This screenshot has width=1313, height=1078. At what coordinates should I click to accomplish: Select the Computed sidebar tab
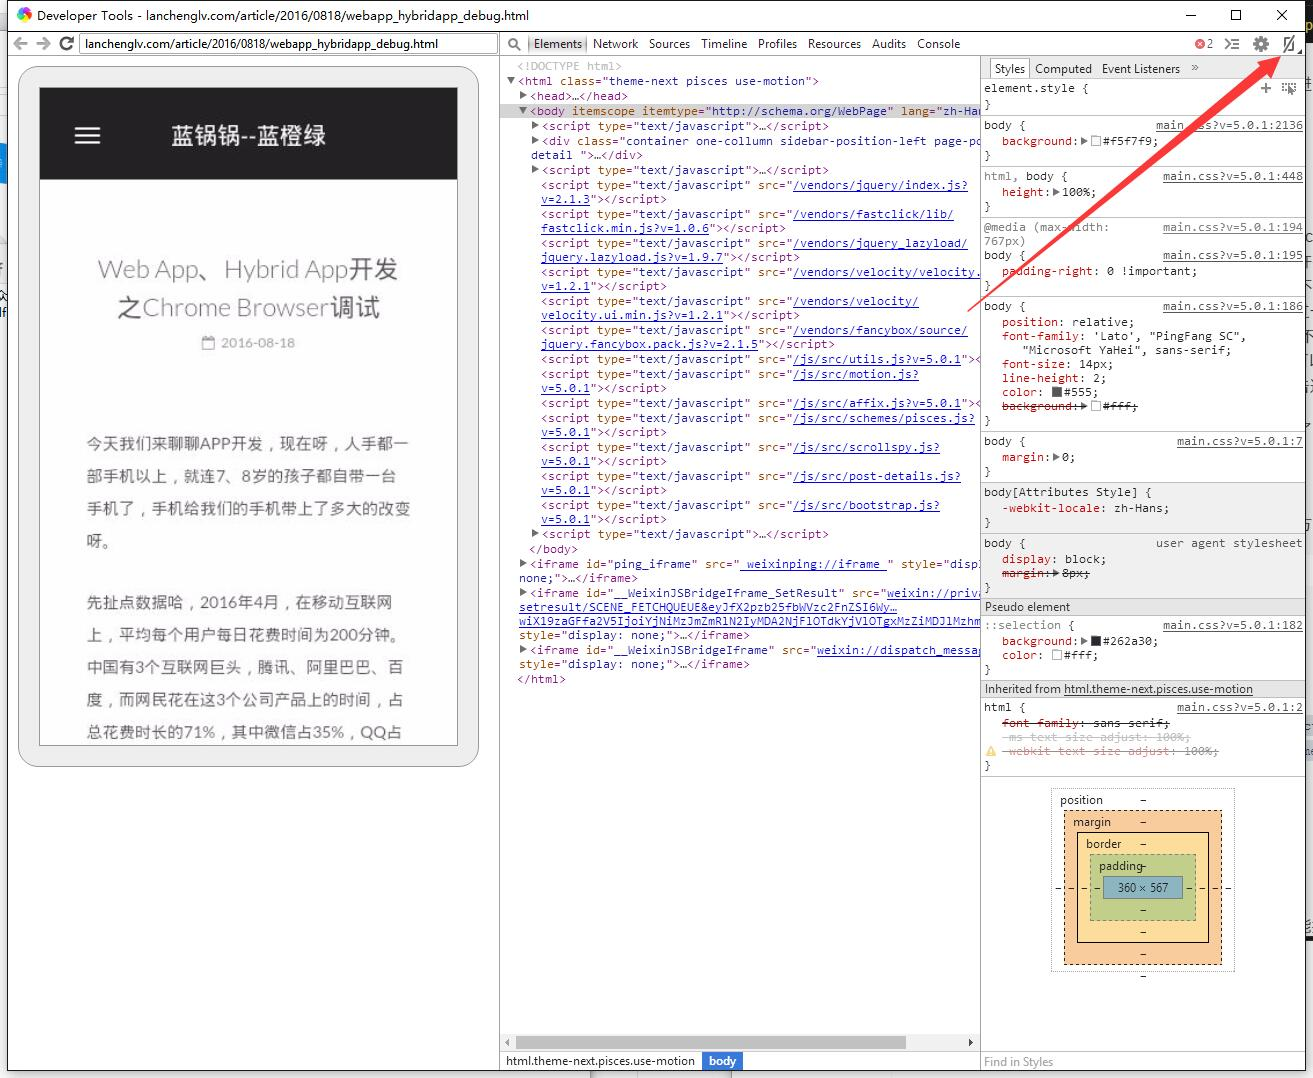pyautogui.click(x=1063, y=69)
